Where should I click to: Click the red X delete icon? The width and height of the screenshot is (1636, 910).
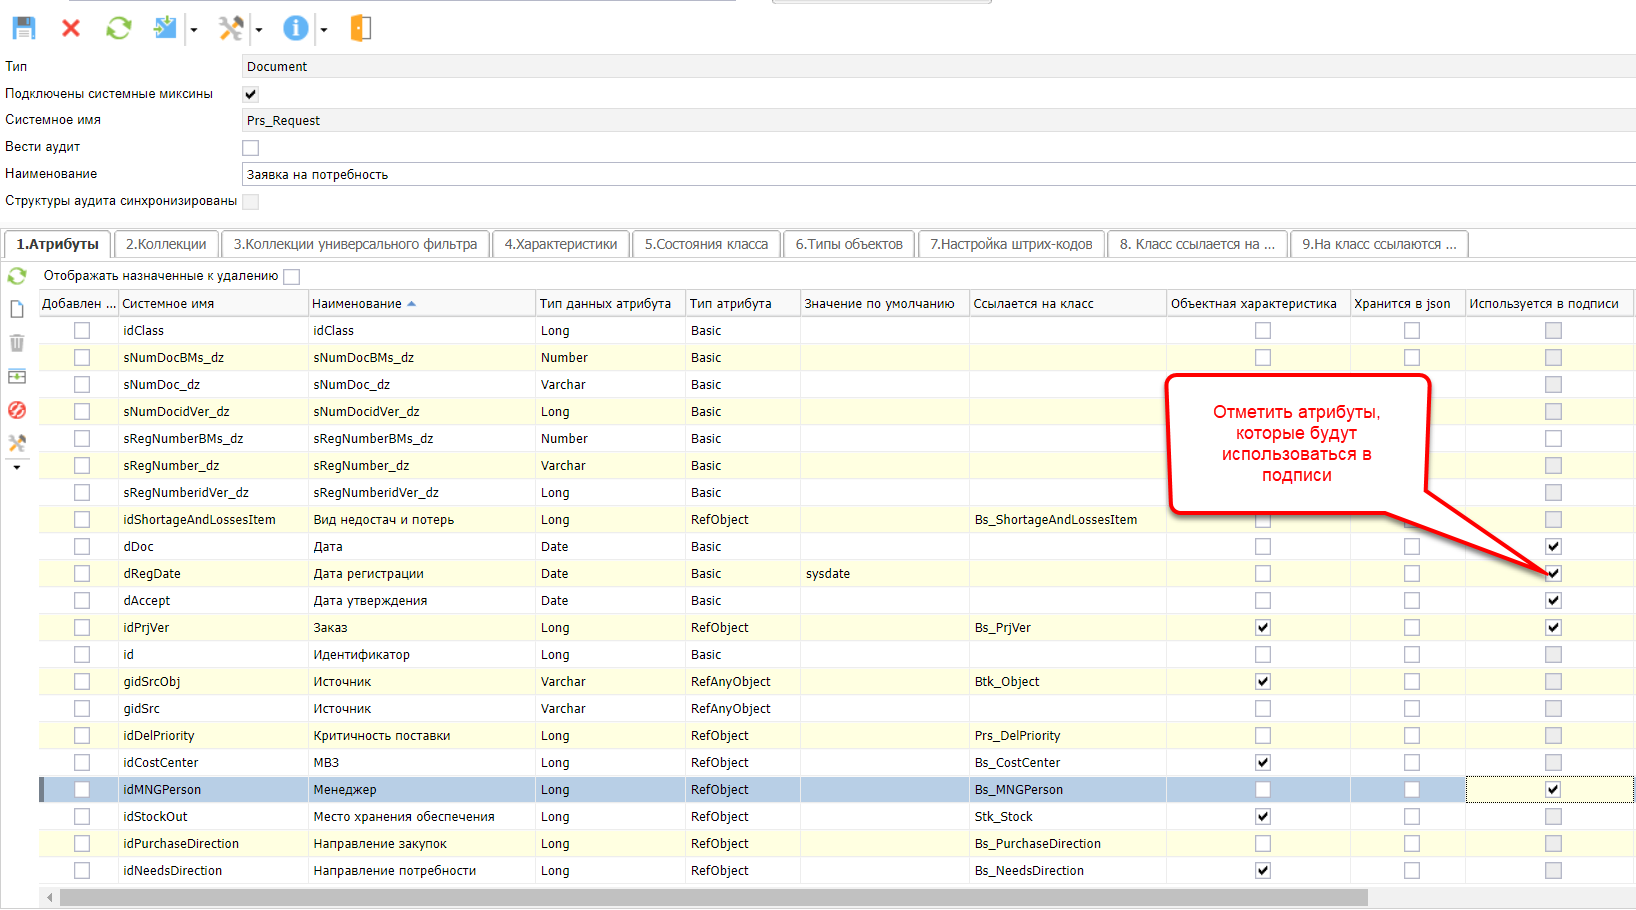(x=71, y=28)
